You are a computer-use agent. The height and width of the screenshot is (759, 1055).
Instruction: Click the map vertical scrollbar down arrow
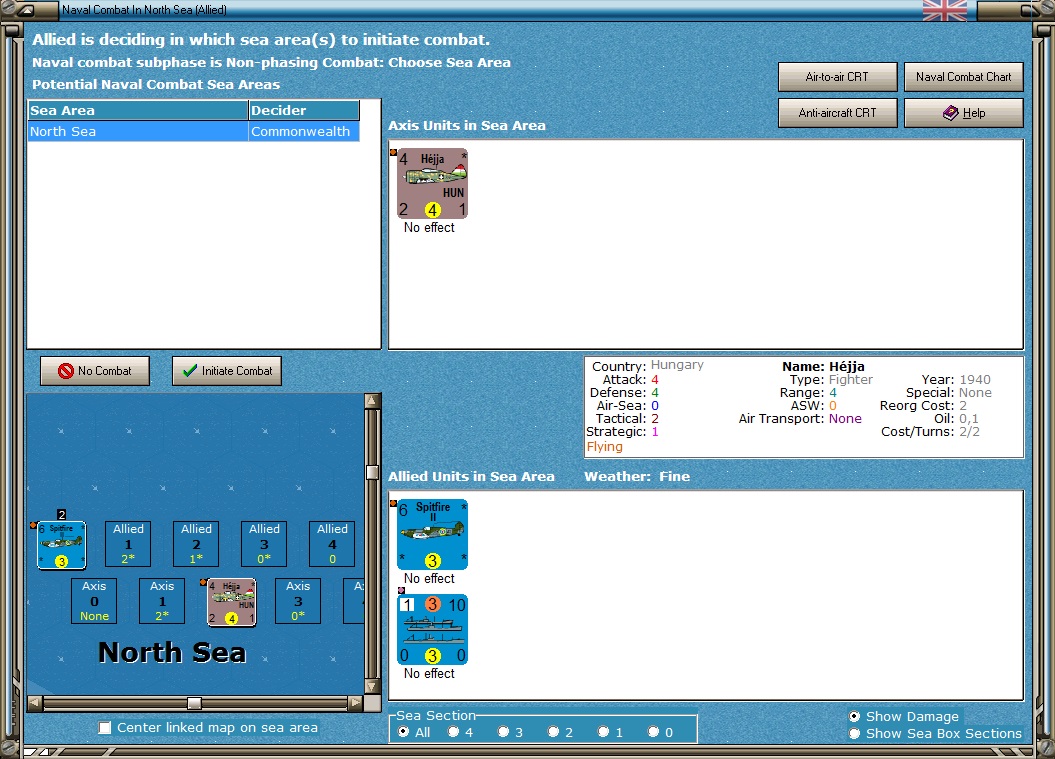tap(372, 686)
